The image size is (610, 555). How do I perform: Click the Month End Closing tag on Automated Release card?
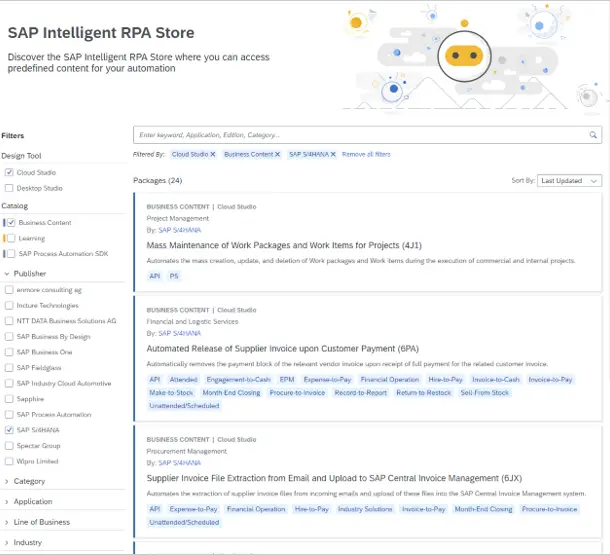pyautogui.click(x=231, y=393)
